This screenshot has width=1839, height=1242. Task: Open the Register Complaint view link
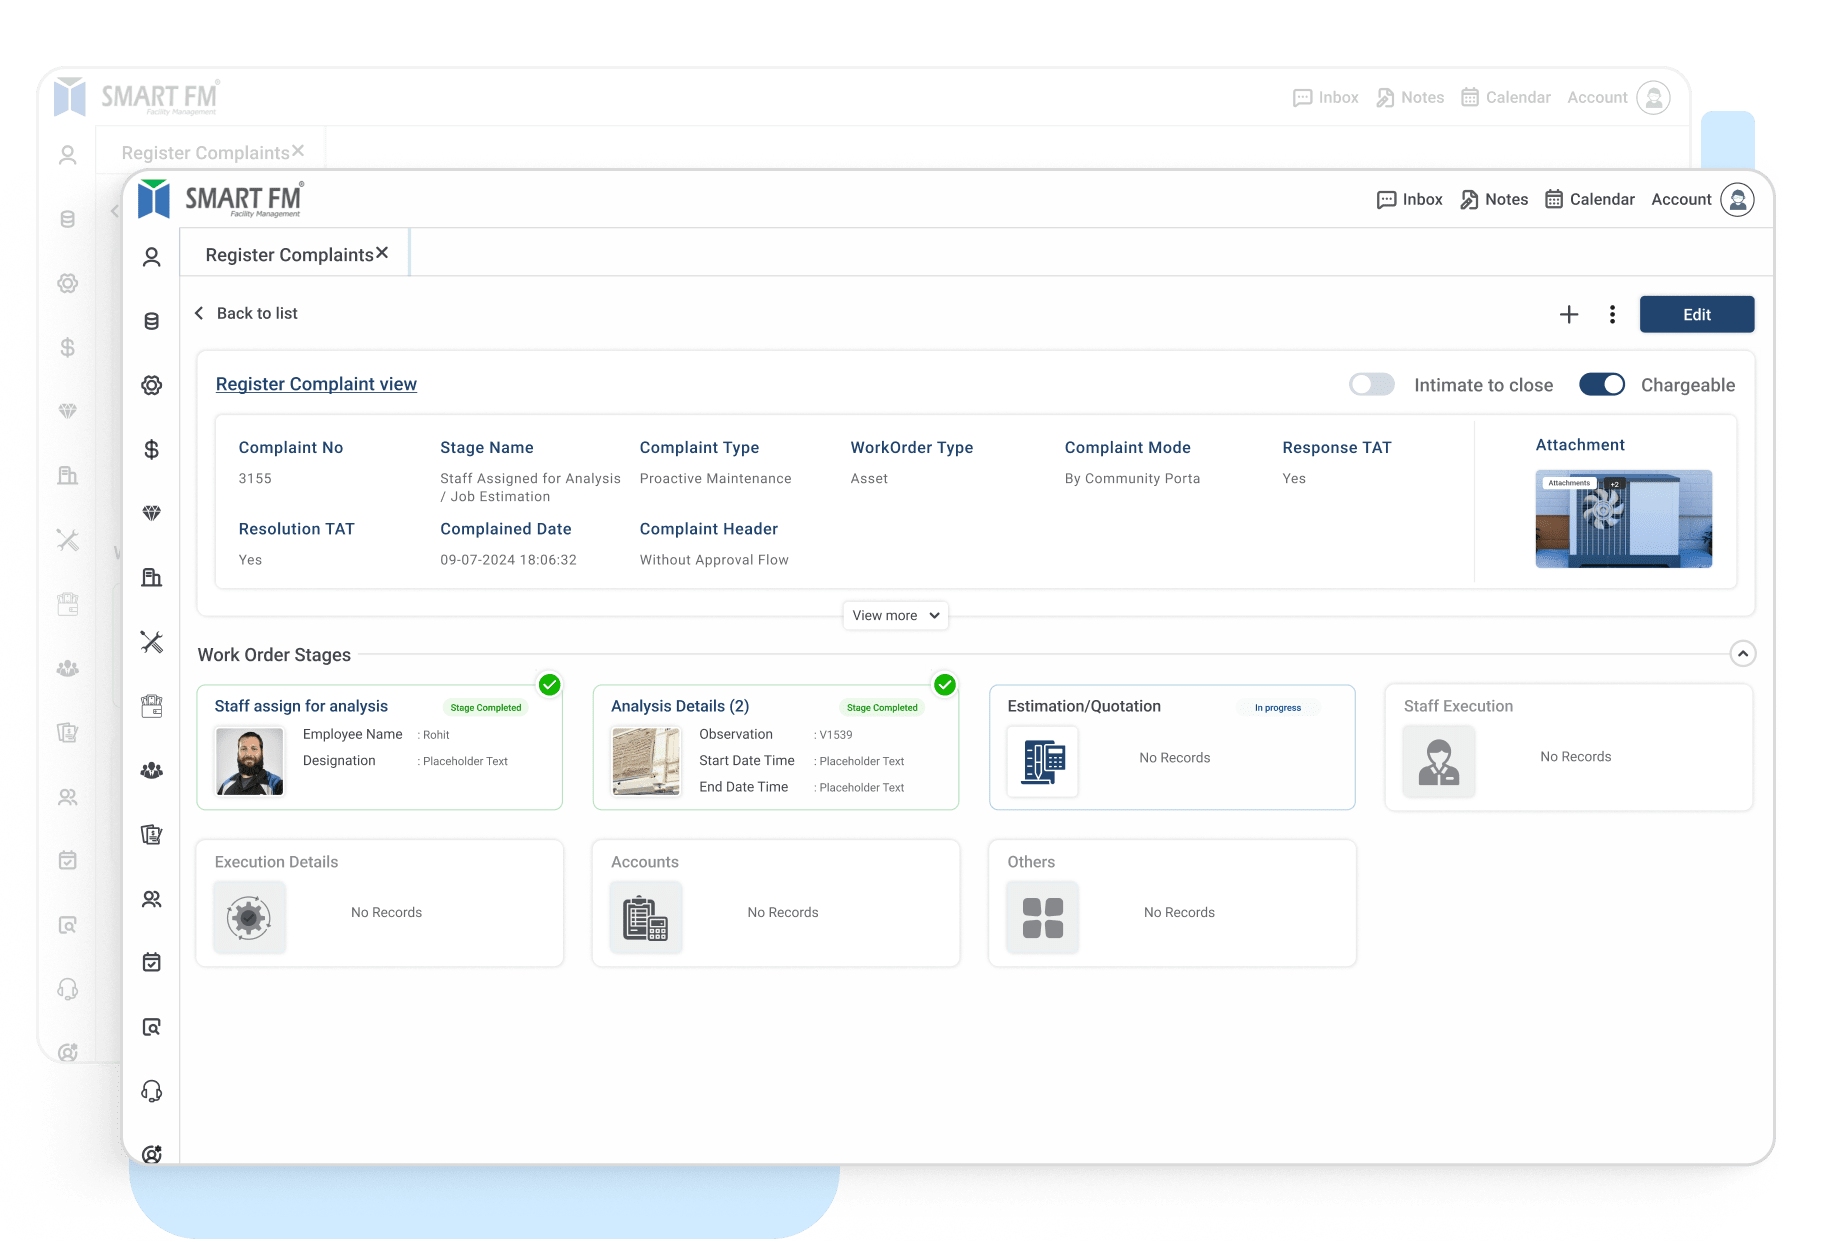point(316,384)
